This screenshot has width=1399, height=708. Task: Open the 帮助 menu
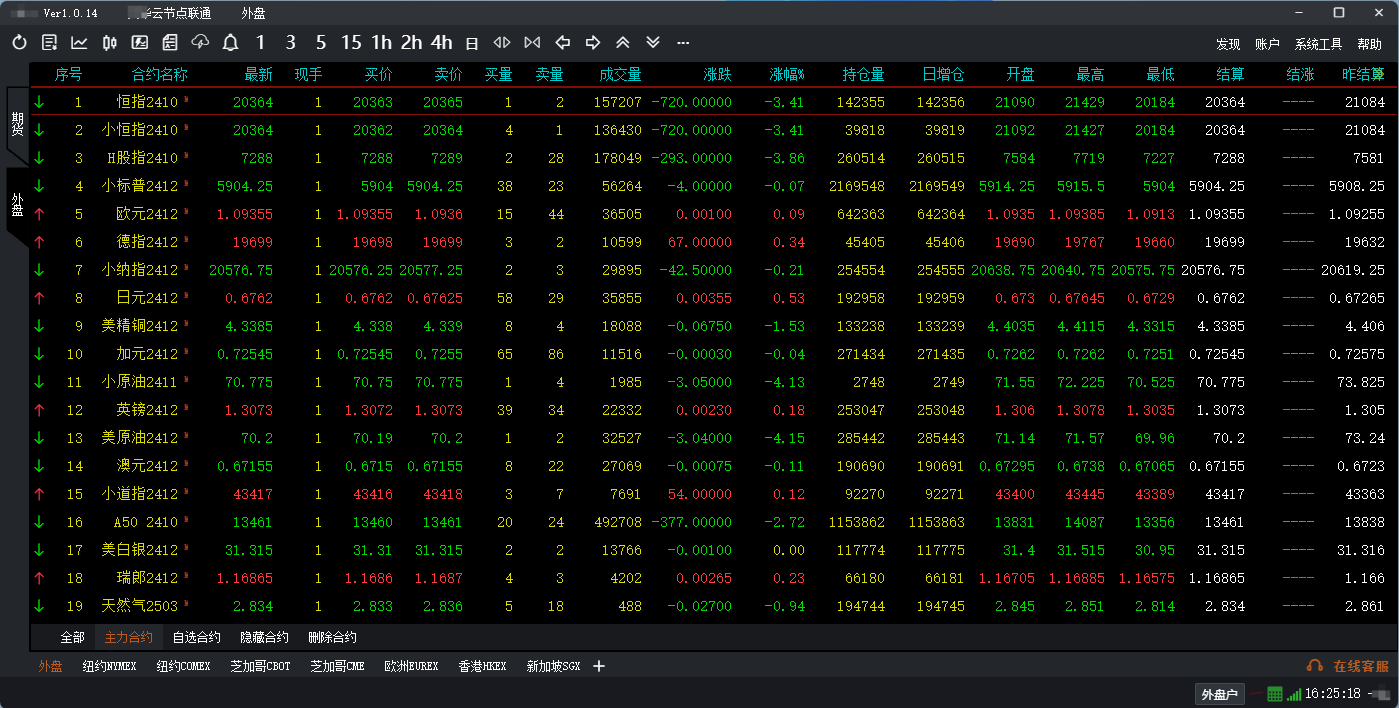pyautogui.click(x=1369, y=44)
